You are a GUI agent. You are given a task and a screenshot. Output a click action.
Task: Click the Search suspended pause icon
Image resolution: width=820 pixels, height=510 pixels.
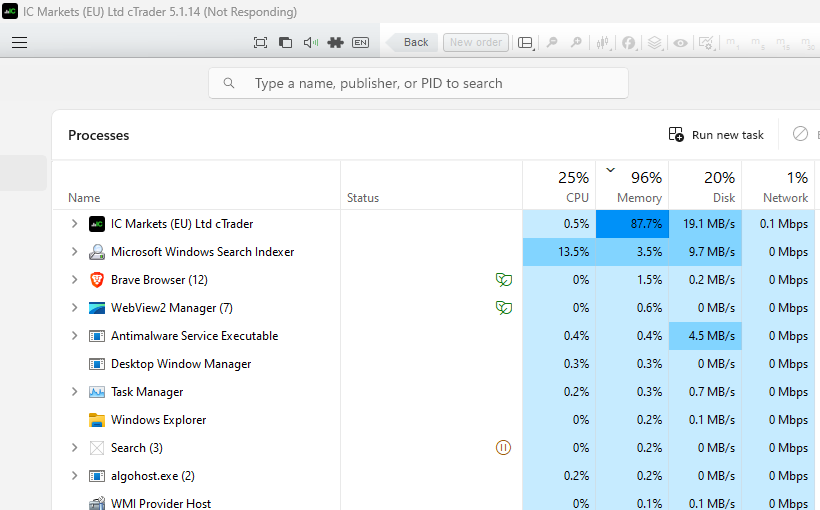pos(503,448)
